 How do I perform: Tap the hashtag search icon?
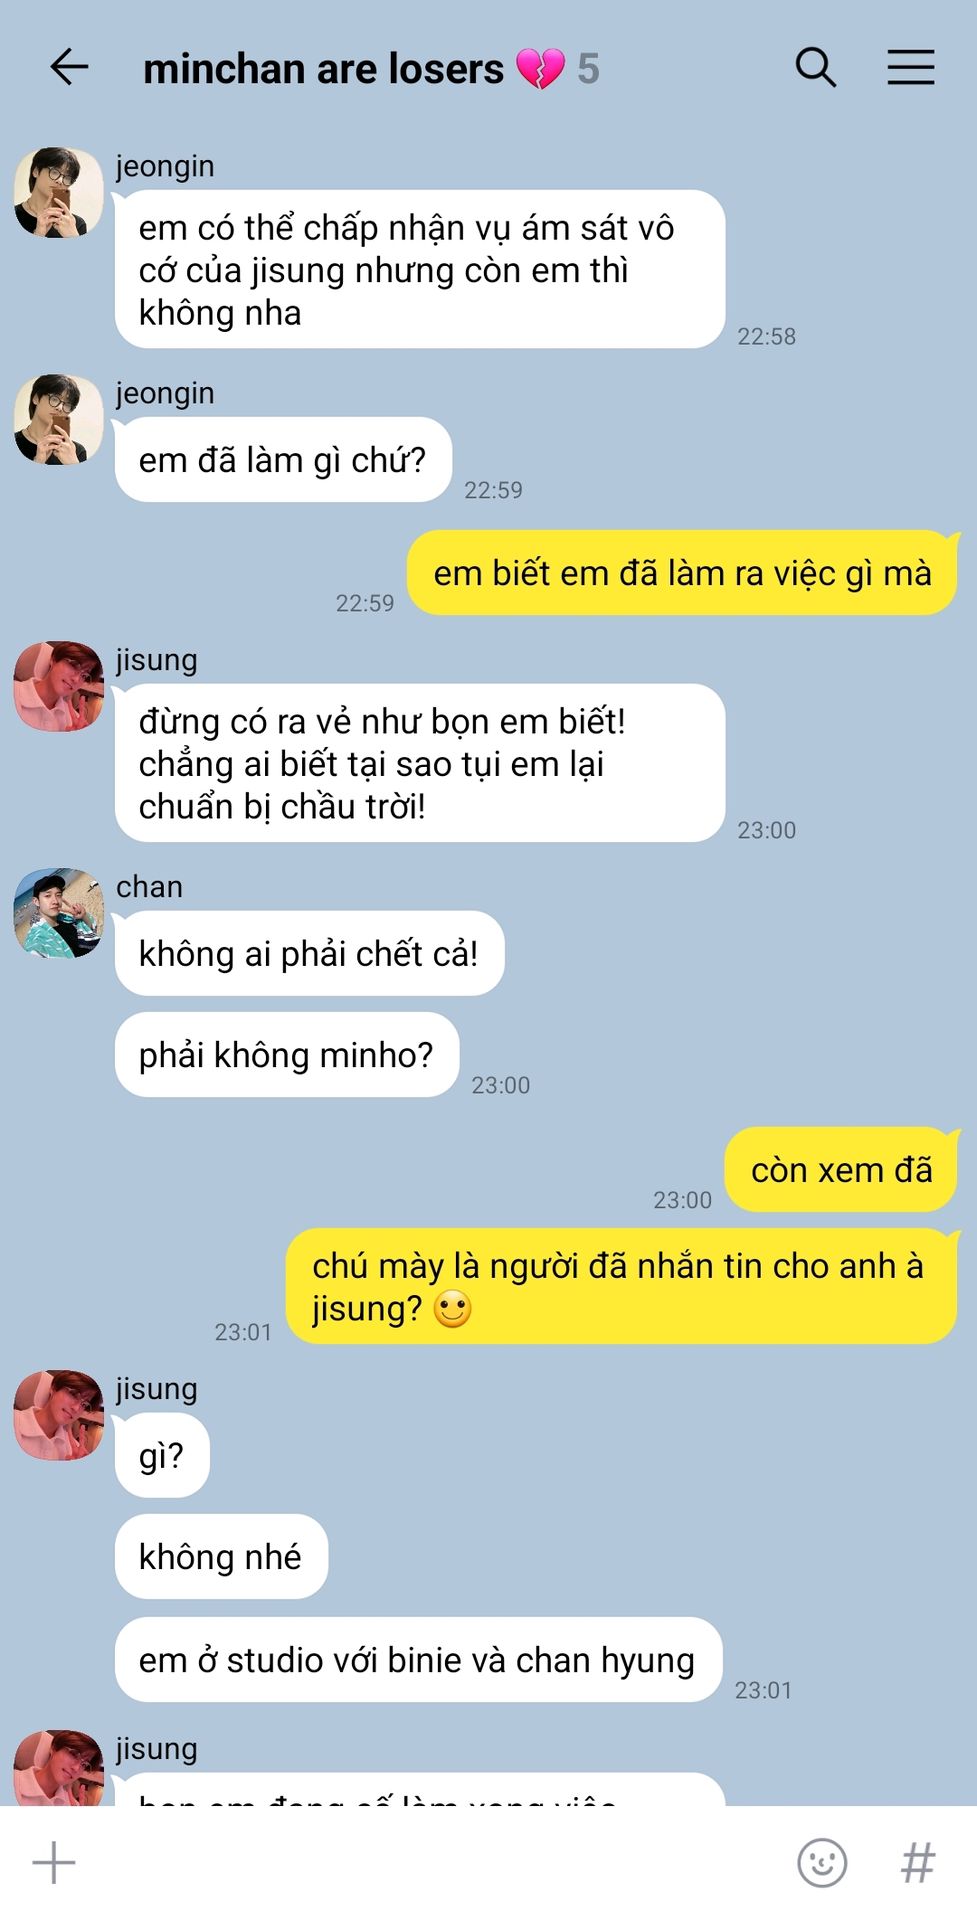[x=918, y=1863]
